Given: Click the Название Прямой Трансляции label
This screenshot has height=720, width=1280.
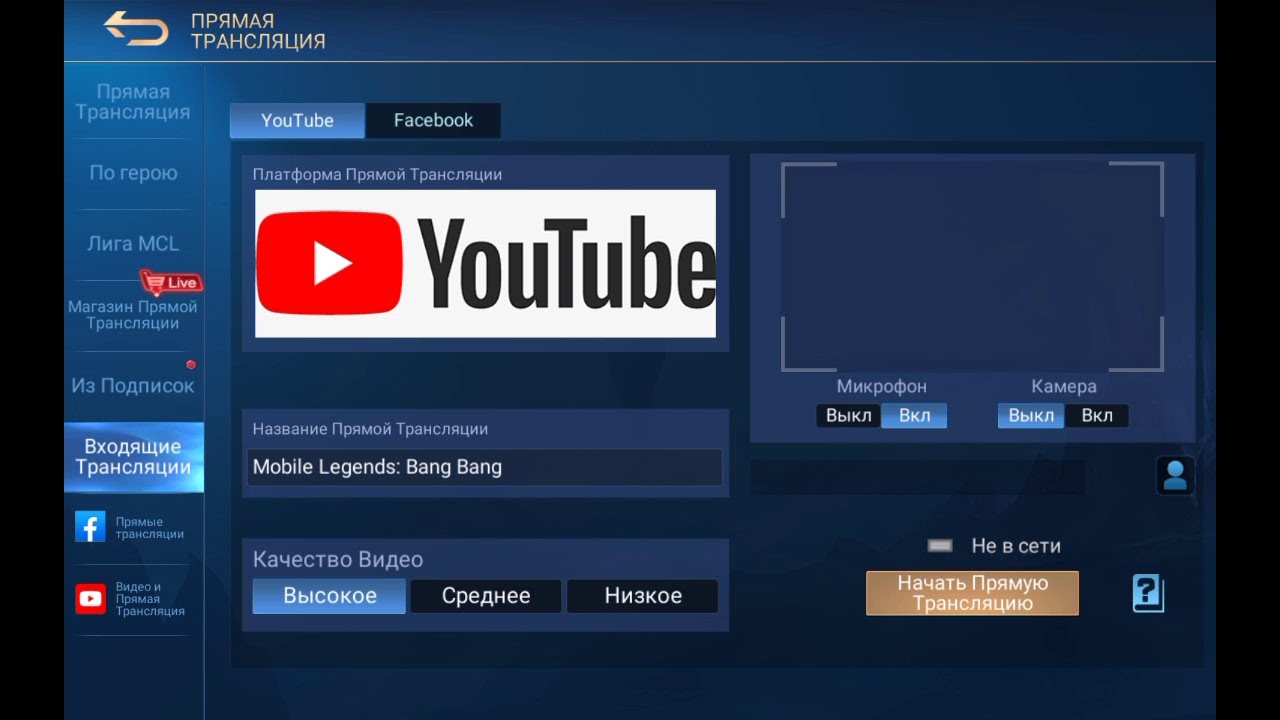Looking at the screenshot, I should pyautogui.click(x=370, y=429).
